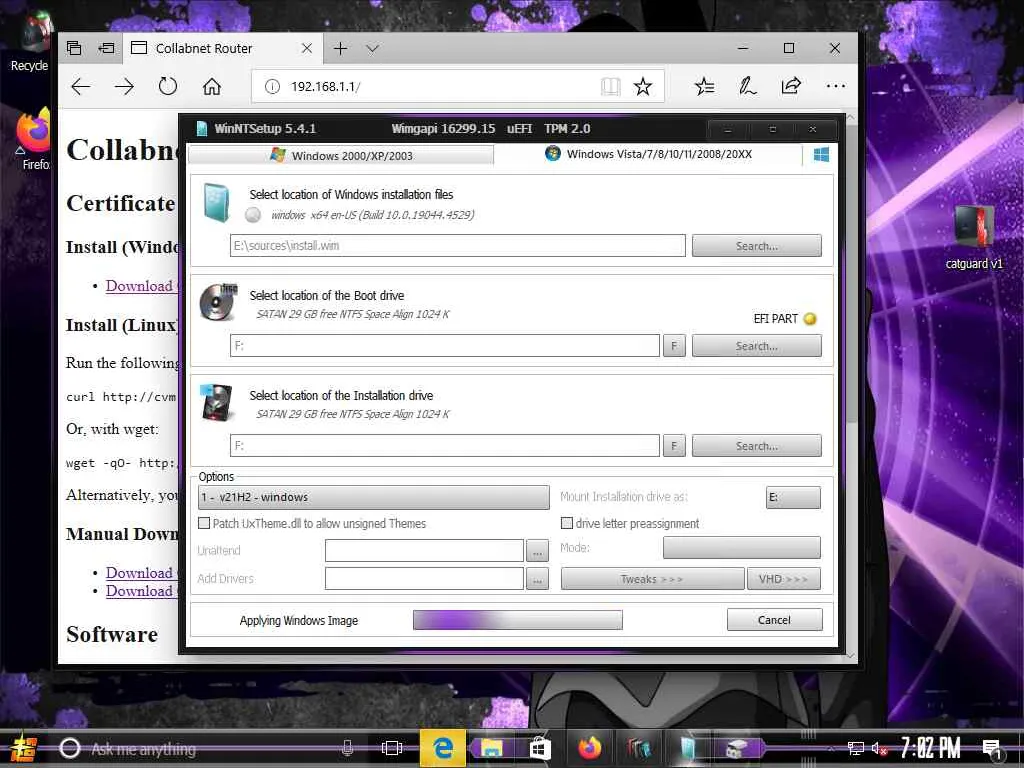Add page to favorites with star icon

coord(643,86)
